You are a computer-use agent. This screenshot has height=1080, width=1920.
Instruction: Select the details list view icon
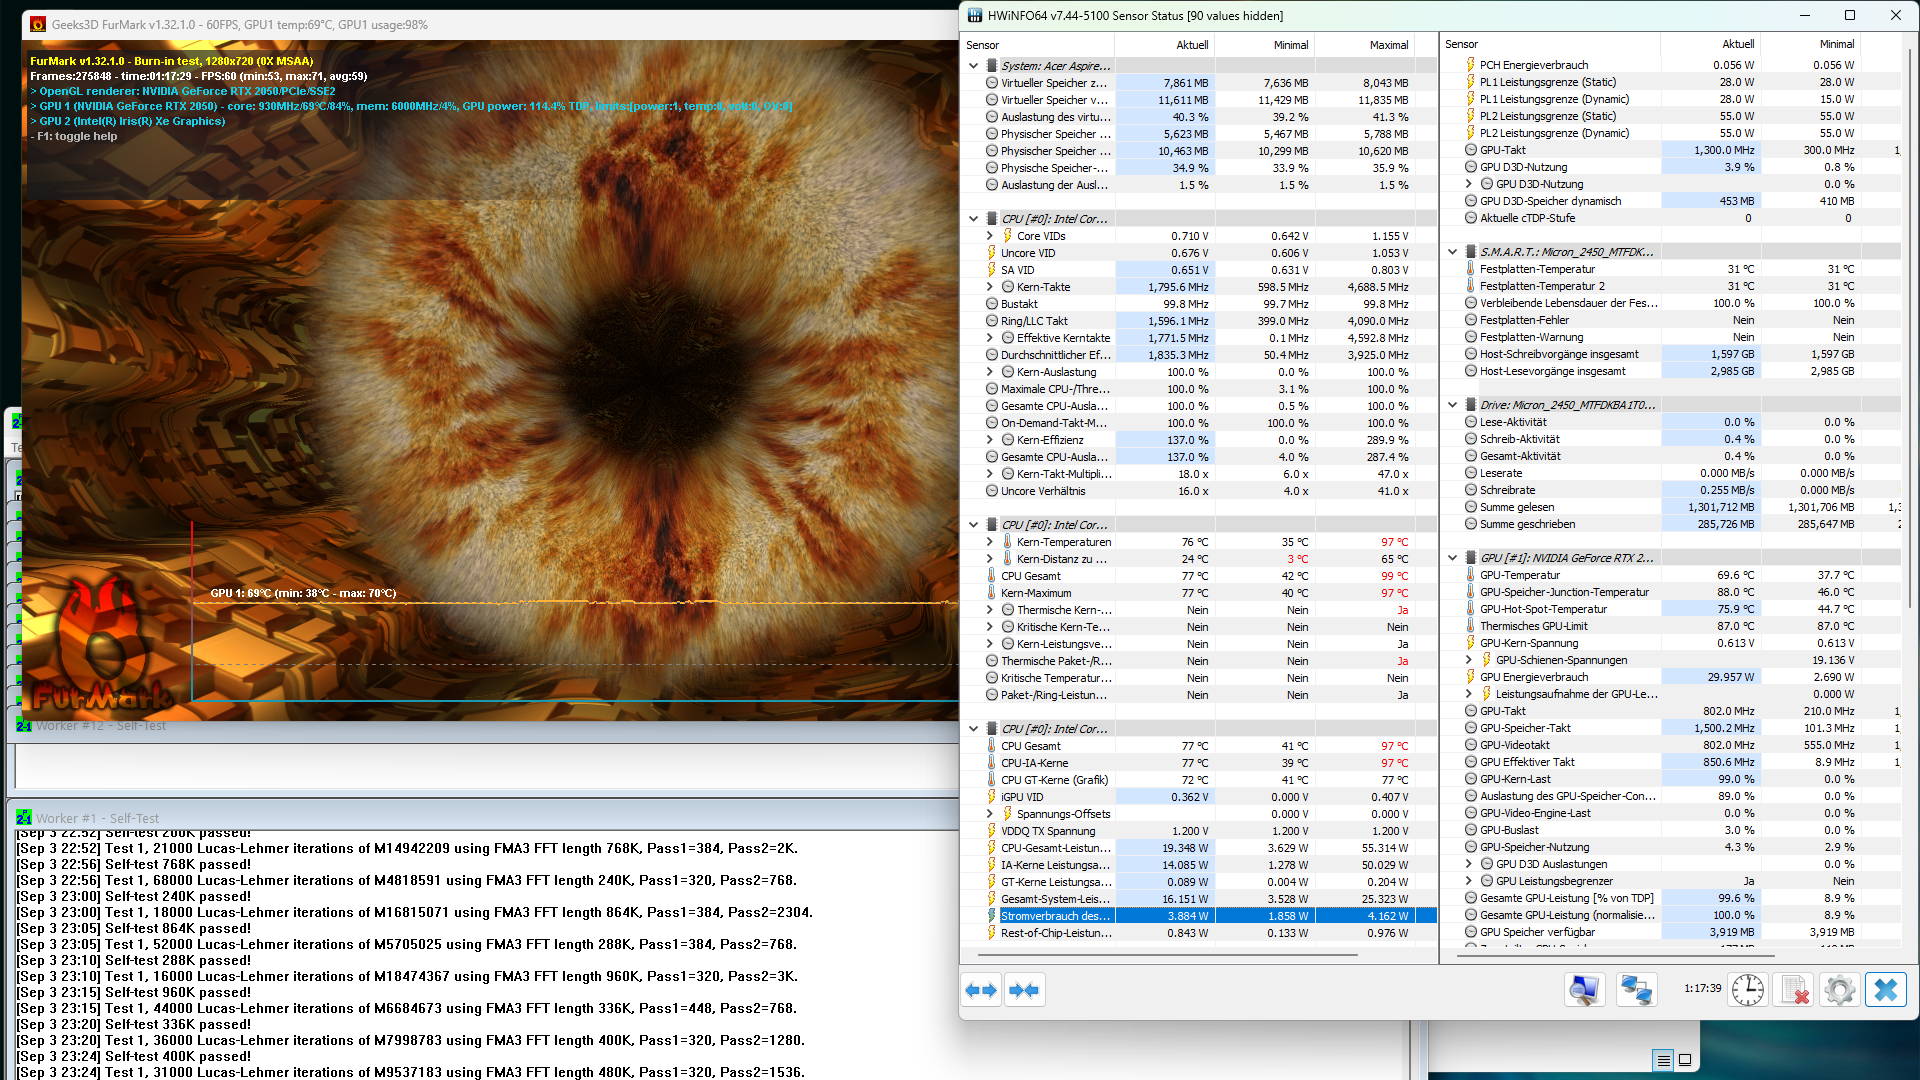(1663, 1060)
